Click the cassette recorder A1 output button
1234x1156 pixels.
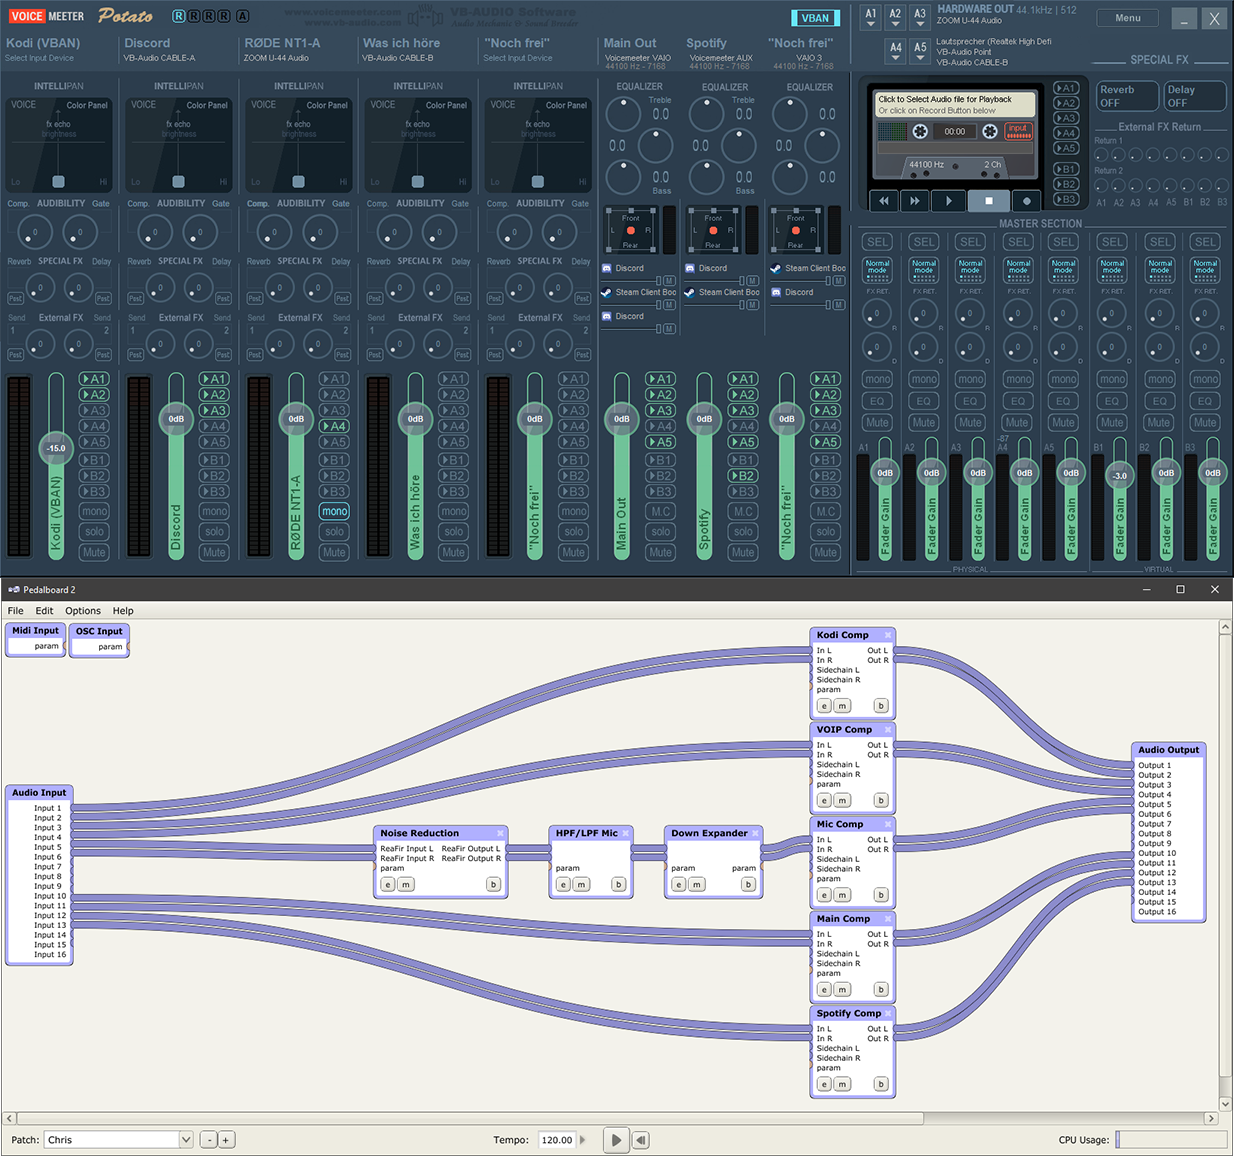pyautogui.click(x=1067, y=88)
